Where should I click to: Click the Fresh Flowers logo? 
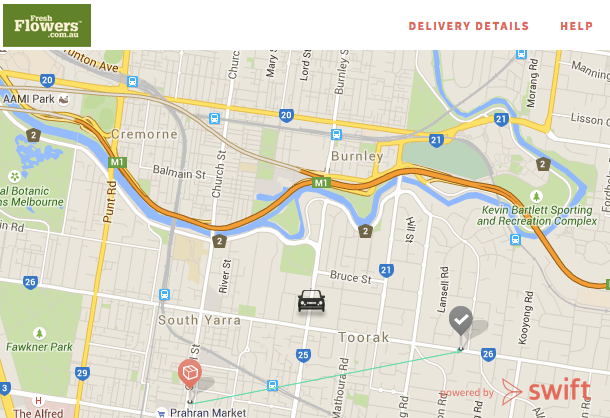(x=47, y=26)
